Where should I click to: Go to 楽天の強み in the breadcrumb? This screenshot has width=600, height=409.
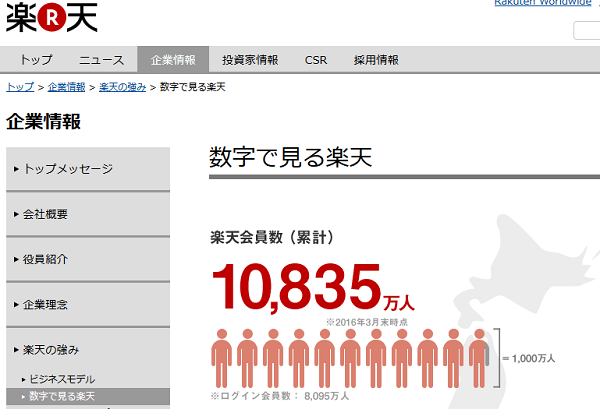(122, 87)
